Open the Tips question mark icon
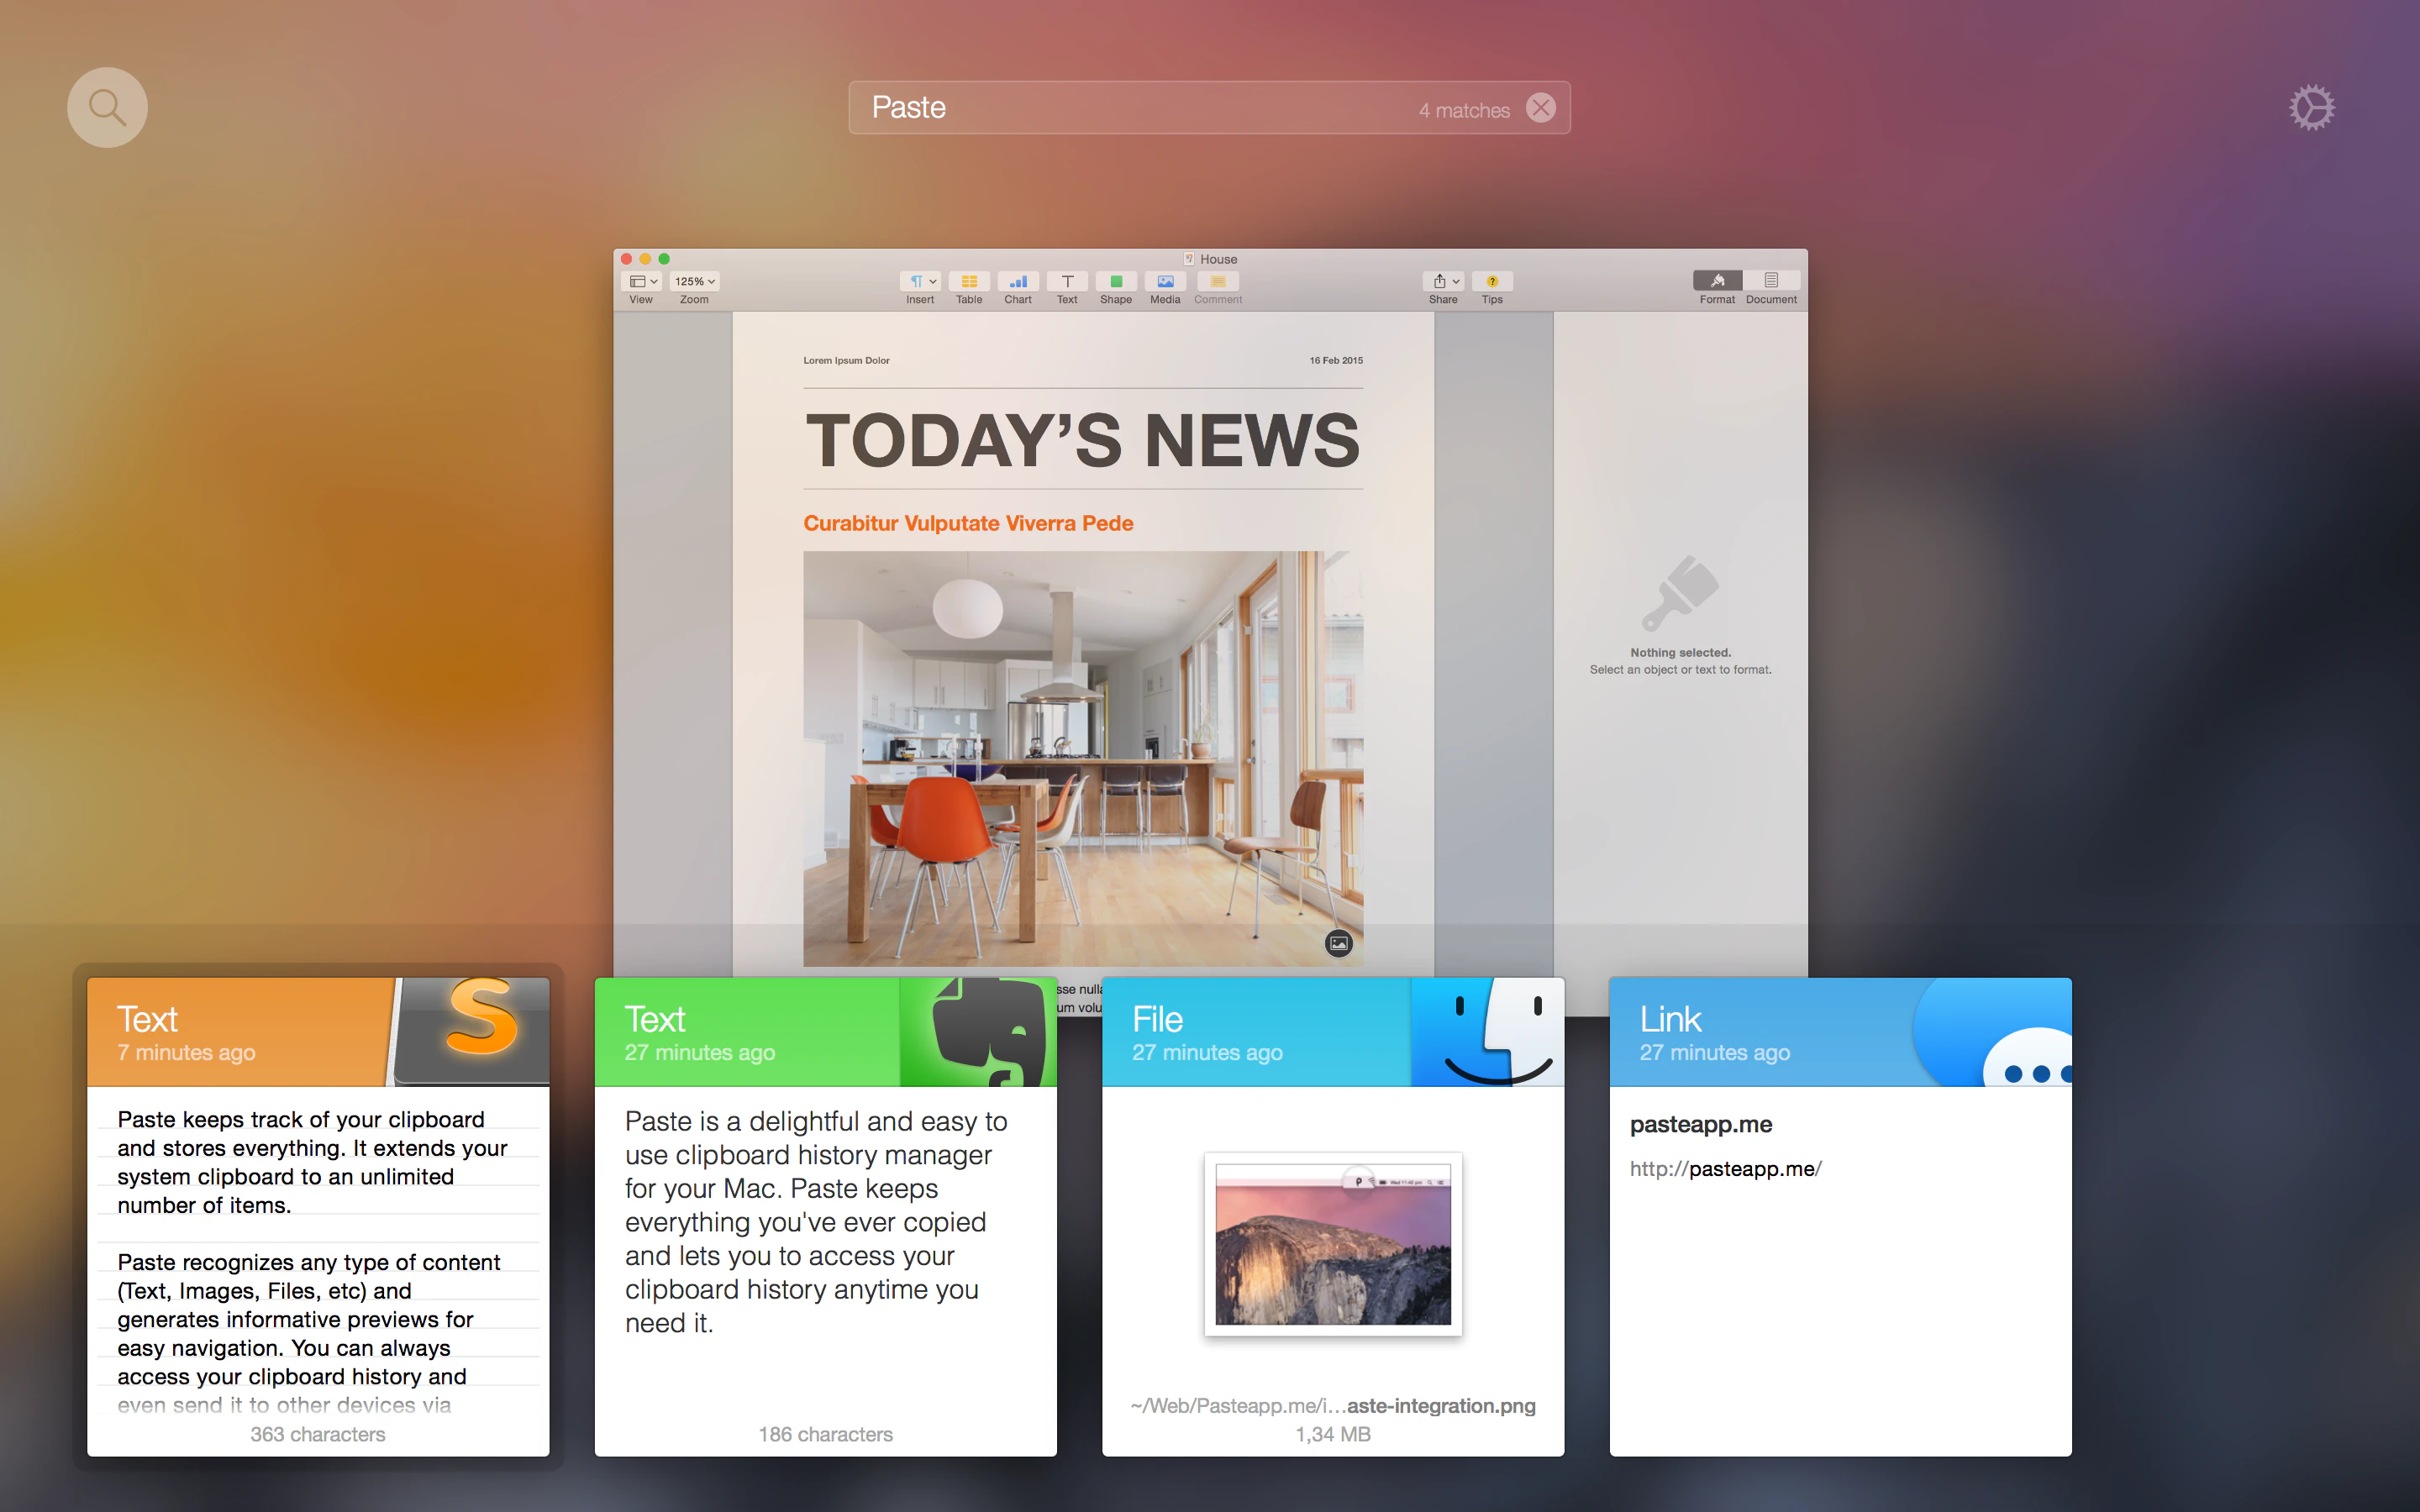 pos(1491,282)
